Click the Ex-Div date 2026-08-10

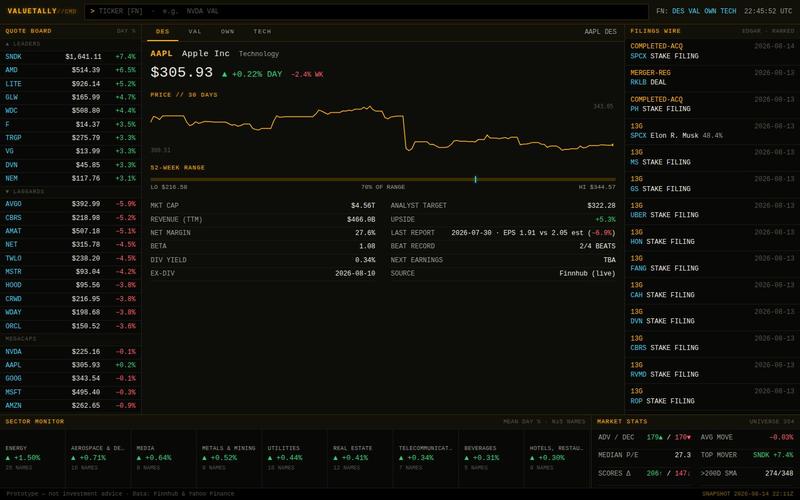click(355, 273)
